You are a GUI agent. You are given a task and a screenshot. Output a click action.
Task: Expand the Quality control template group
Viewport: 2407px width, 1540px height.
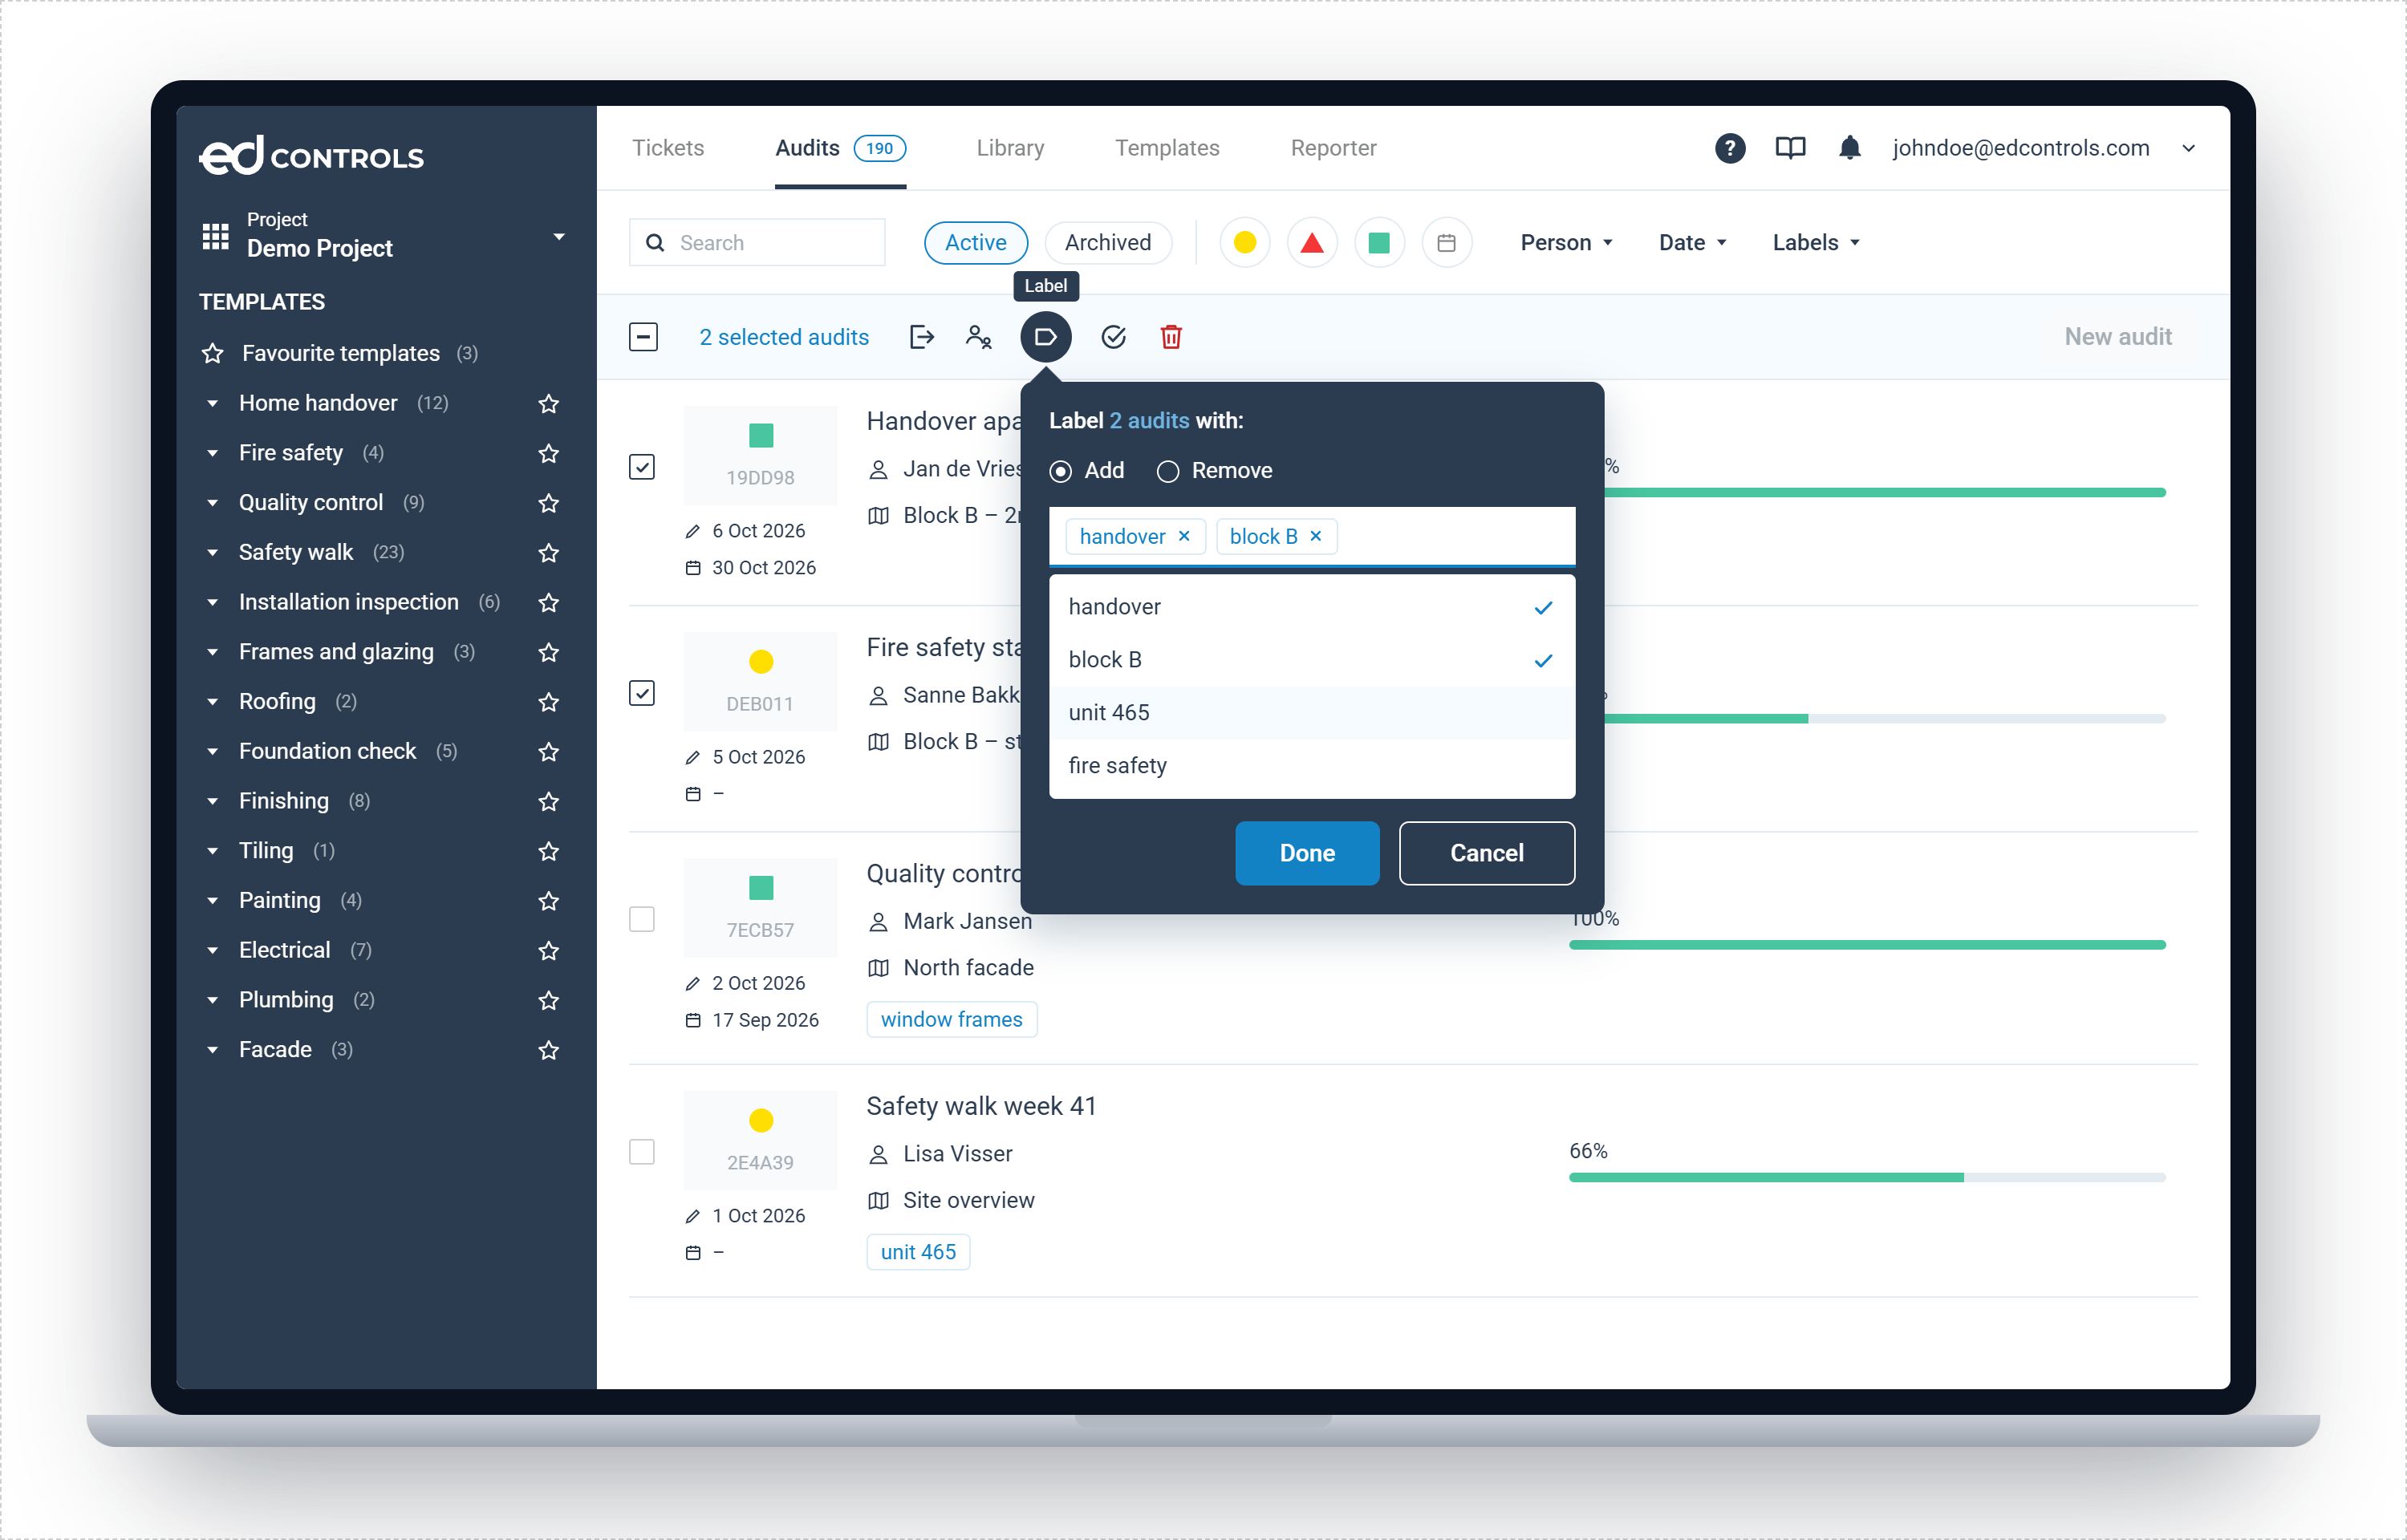(212, 503)
